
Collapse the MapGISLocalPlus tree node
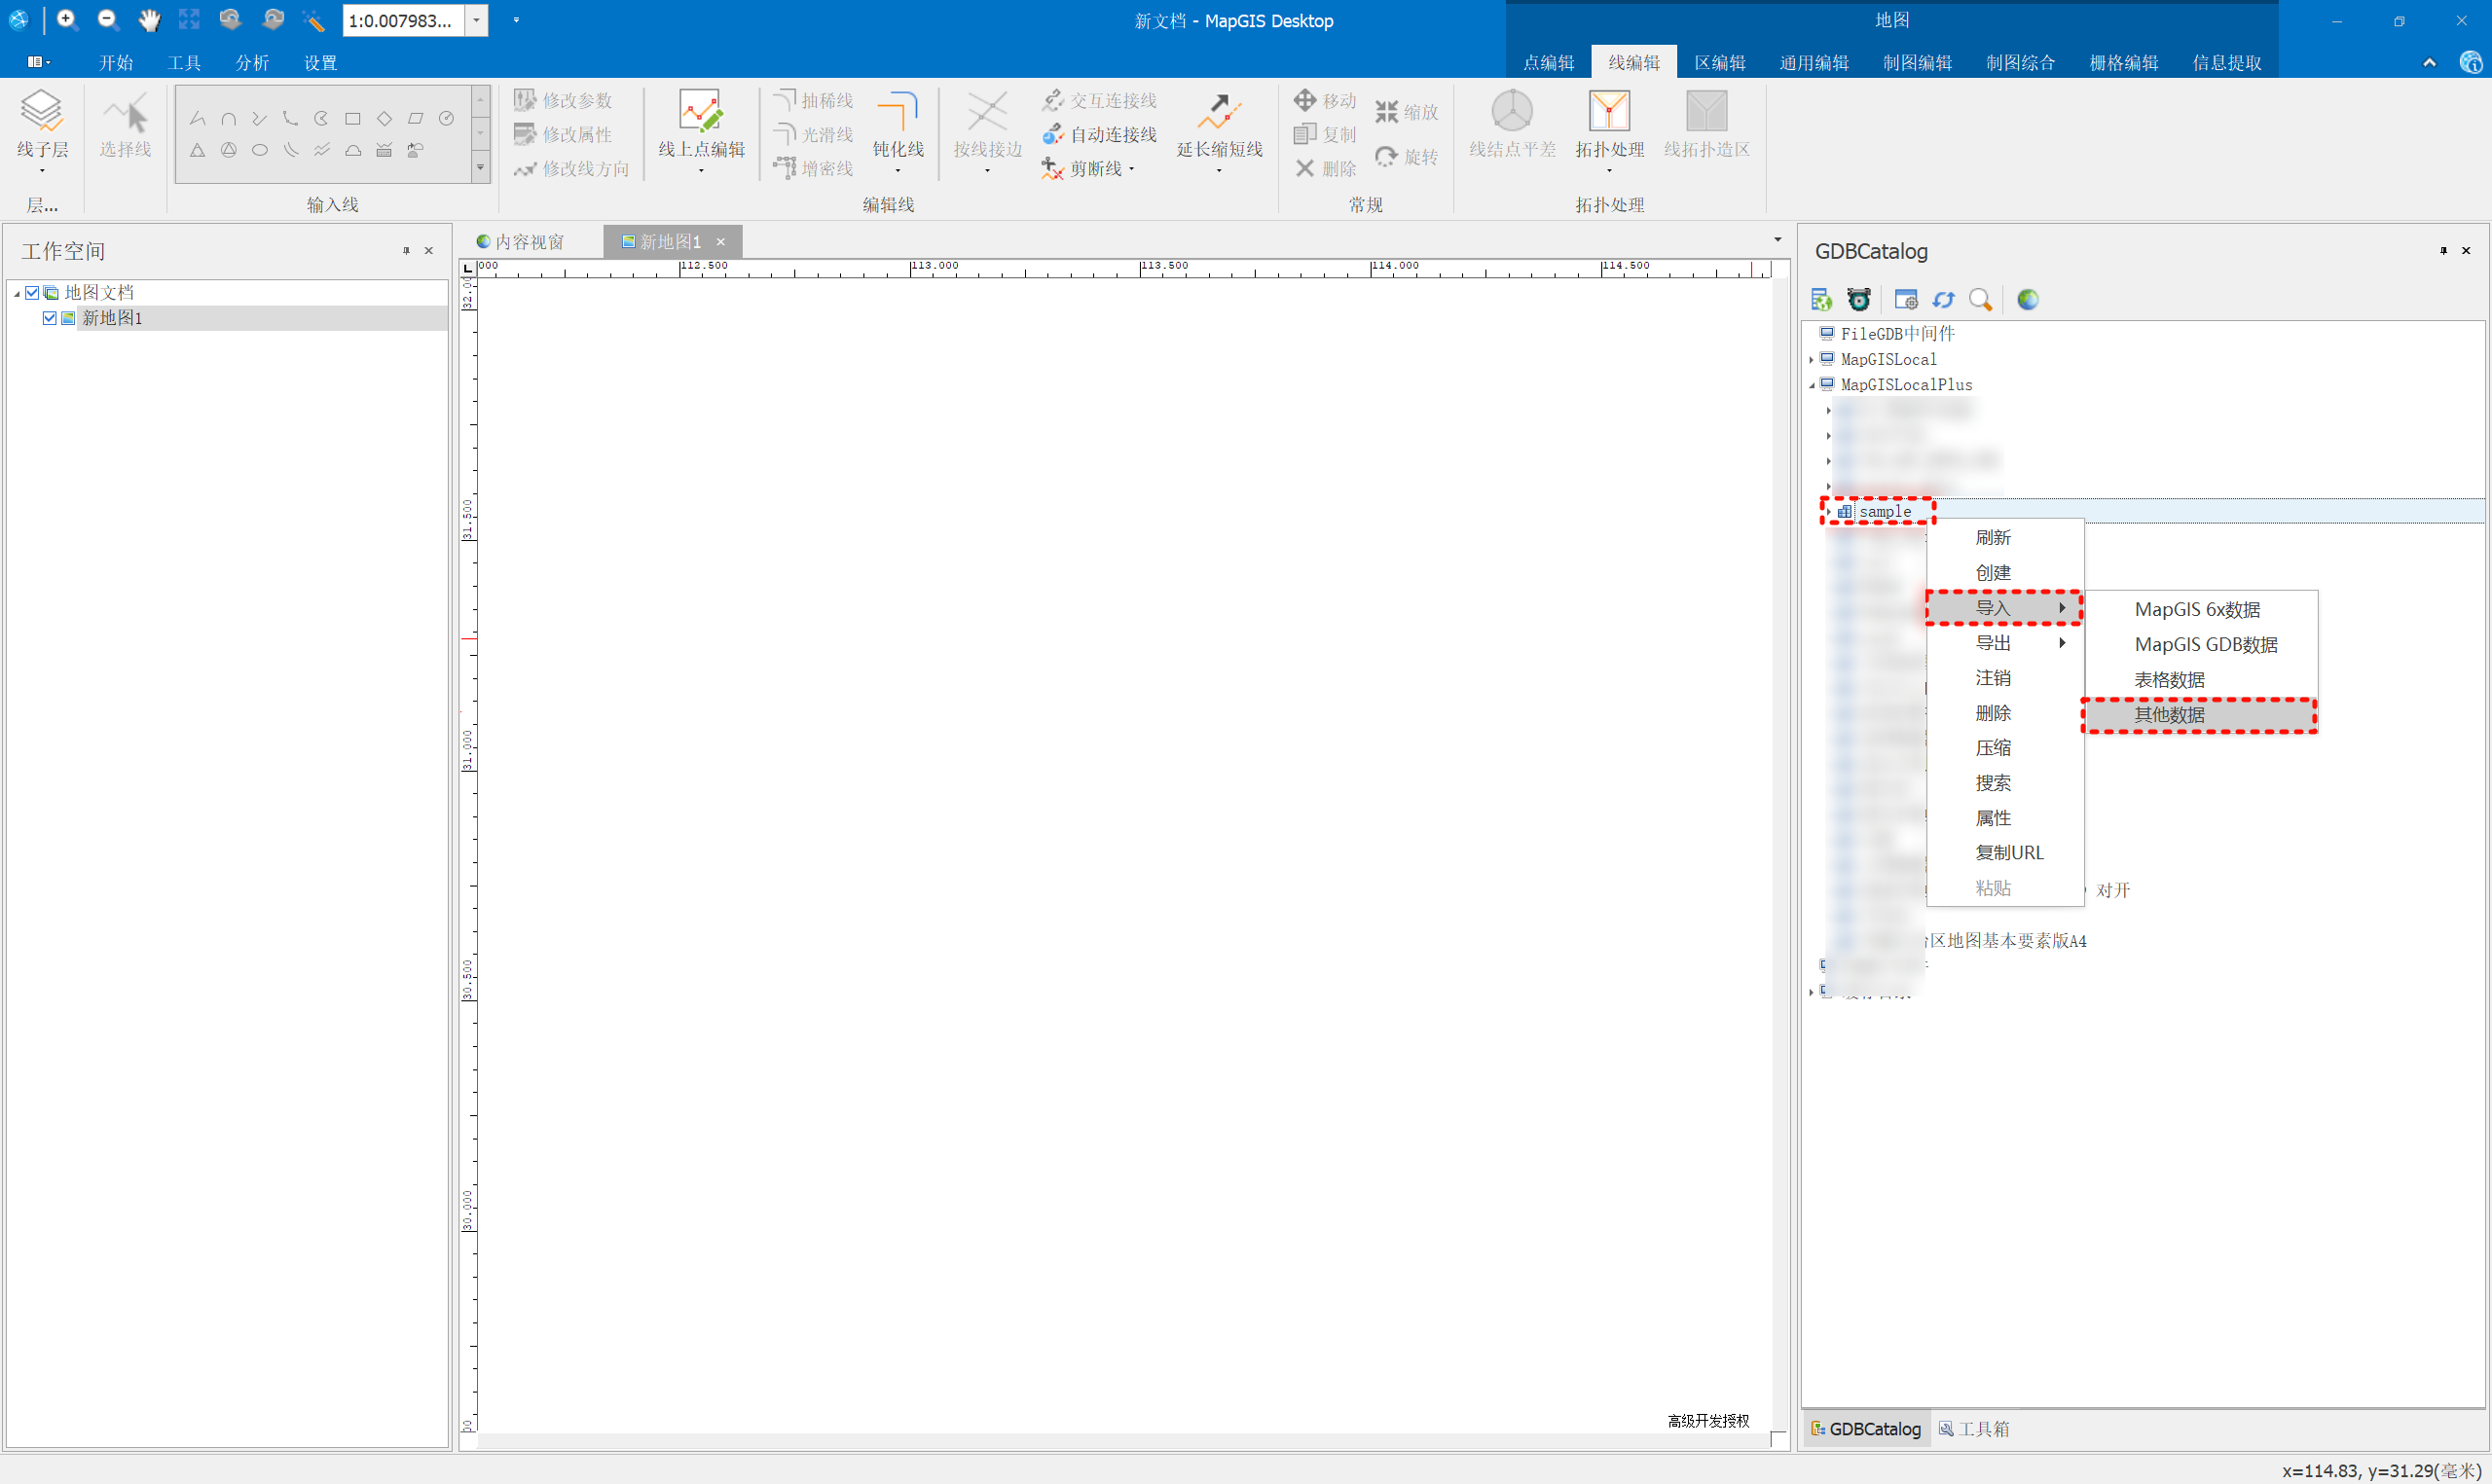tap(1811, 385)
